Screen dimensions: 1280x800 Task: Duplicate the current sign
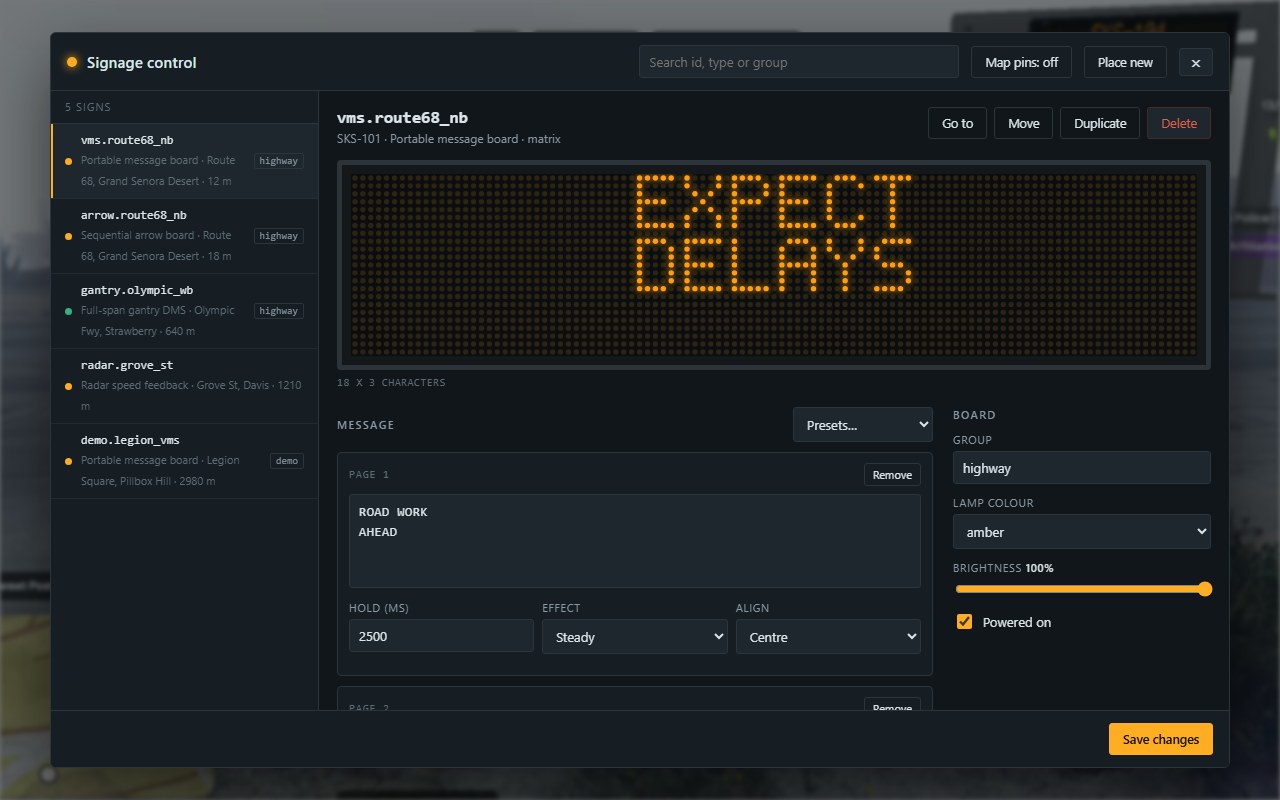(1100, 123)
